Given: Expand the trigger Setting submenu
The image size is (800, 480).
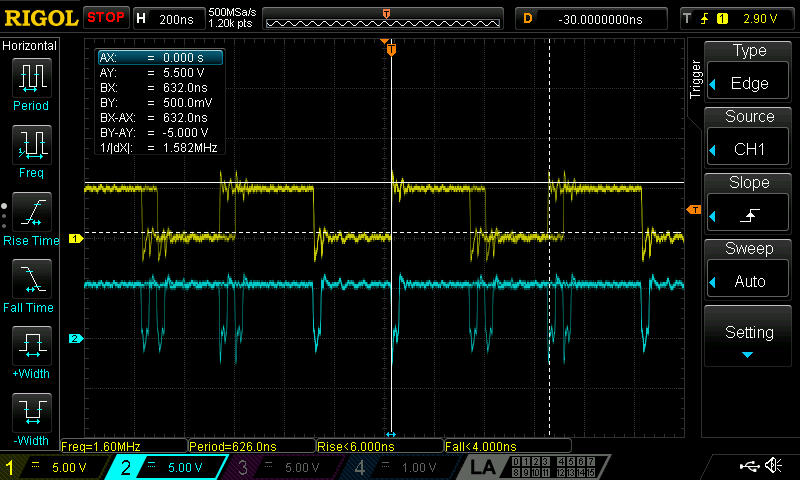Looking at the screenshot, I should 748,336.
